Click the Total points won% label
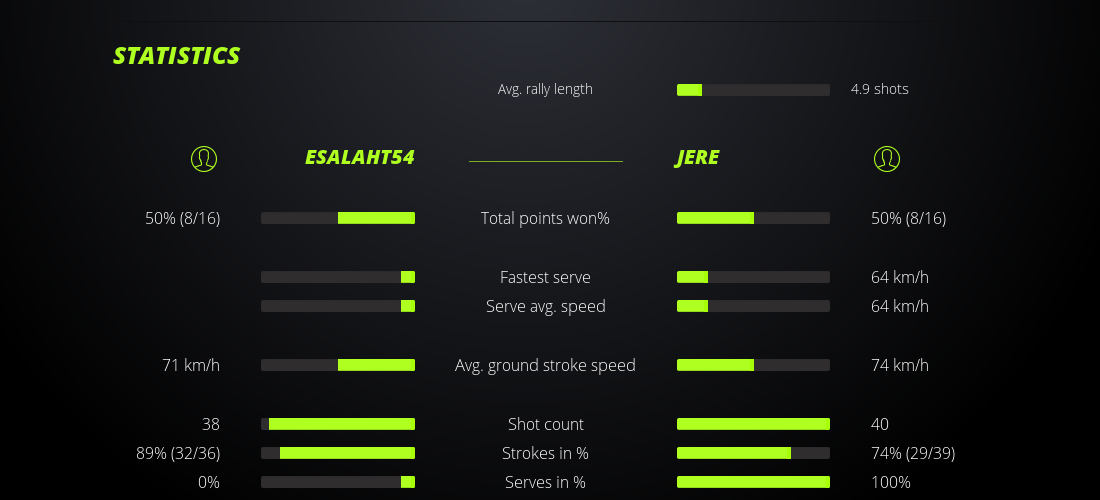Screen dimensions: 1100x500 click(545, 218)
